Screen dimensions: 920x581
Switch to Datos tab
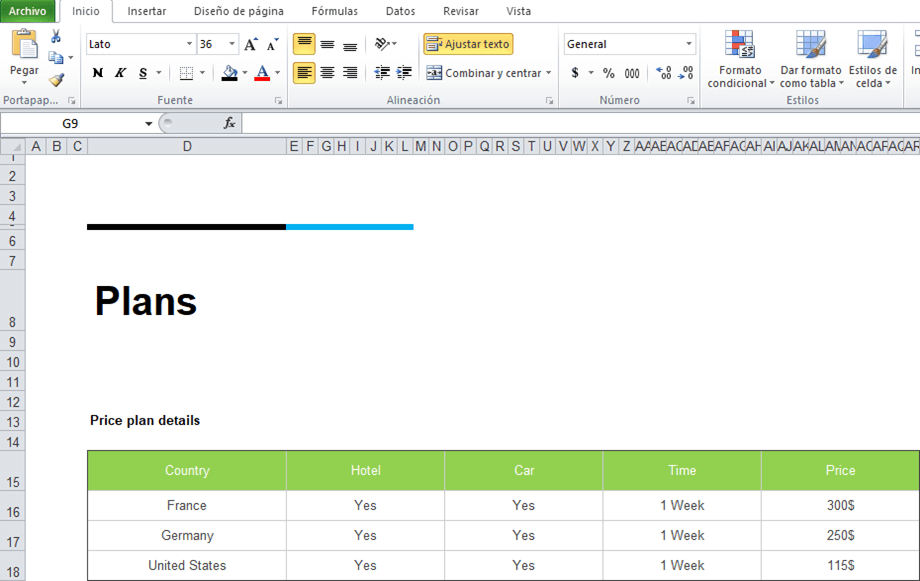(401, 11)
